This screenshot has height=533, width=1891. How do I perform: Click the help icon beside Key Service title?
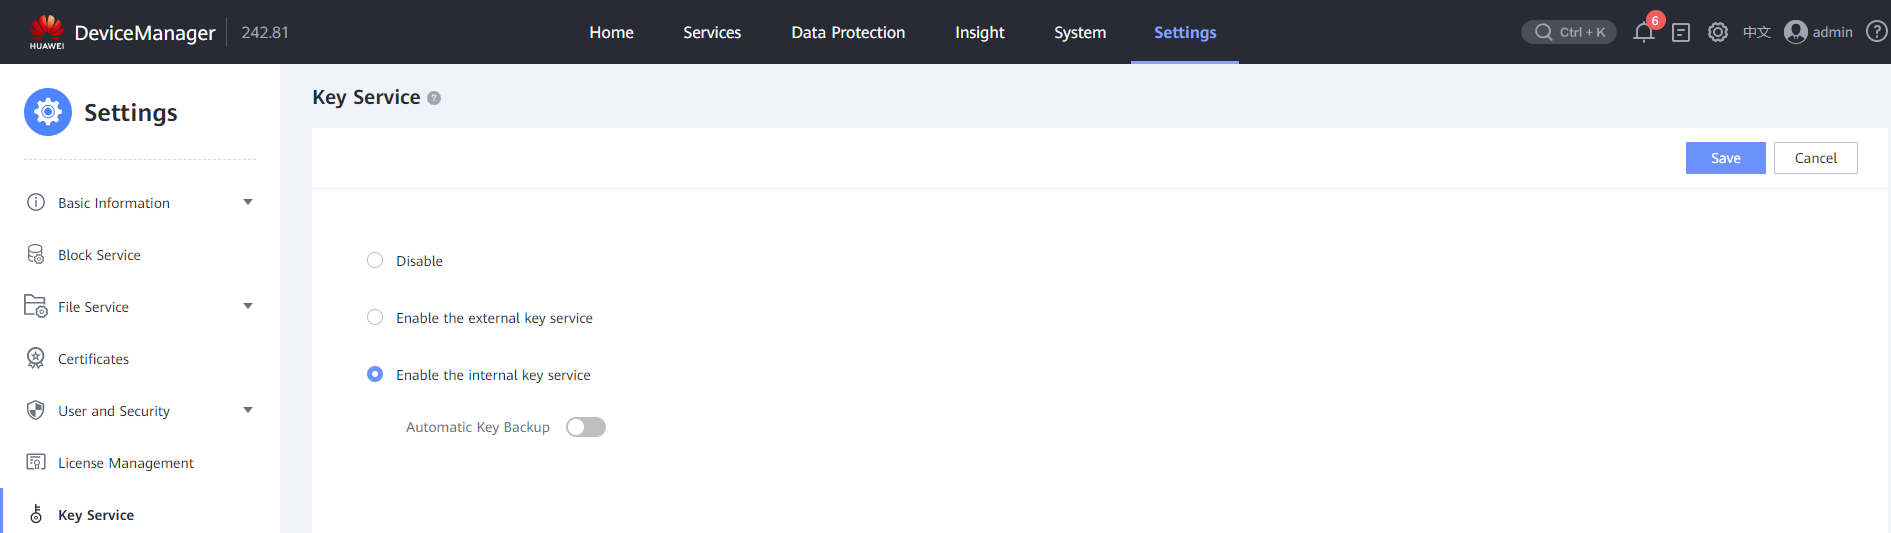(x=434, y=98)
